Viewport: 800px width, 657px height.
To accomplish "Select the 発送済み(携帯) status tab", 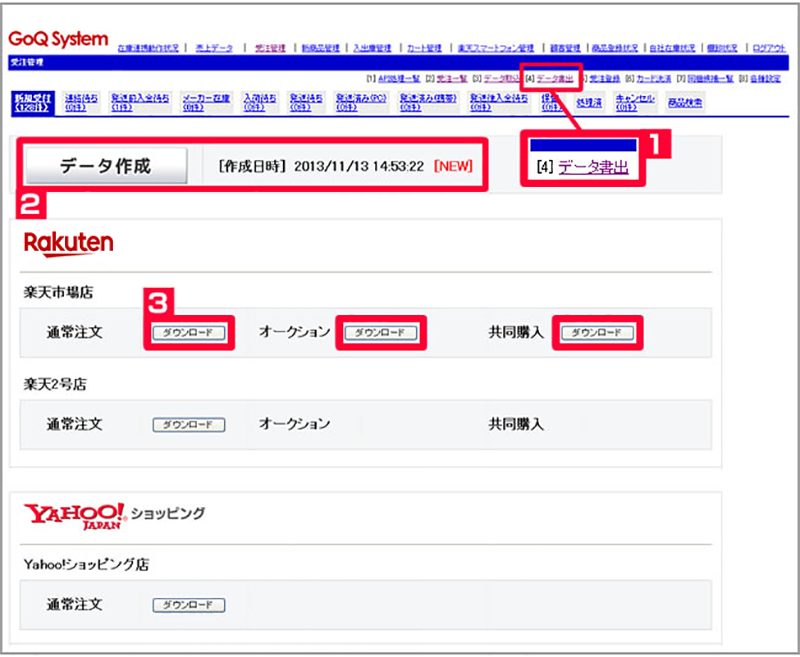I will pos(428,103).
